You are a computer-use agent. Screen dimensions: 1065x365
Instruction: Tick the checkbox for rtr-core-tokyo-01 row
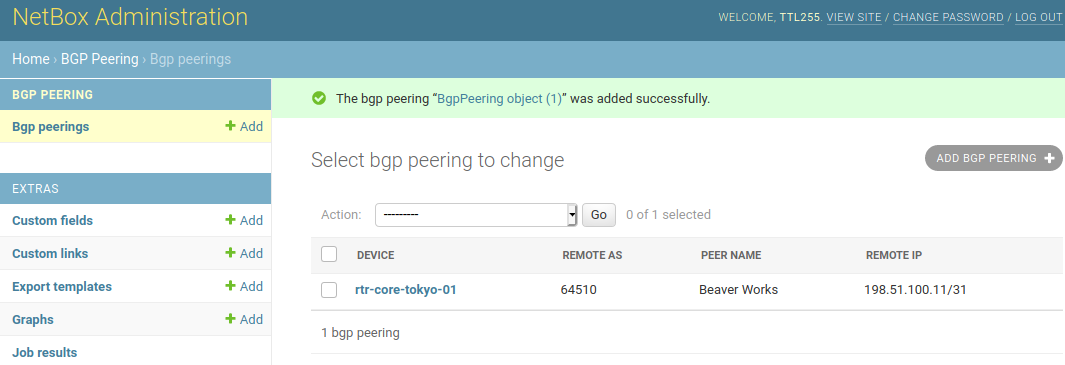(x=329, y=290)
